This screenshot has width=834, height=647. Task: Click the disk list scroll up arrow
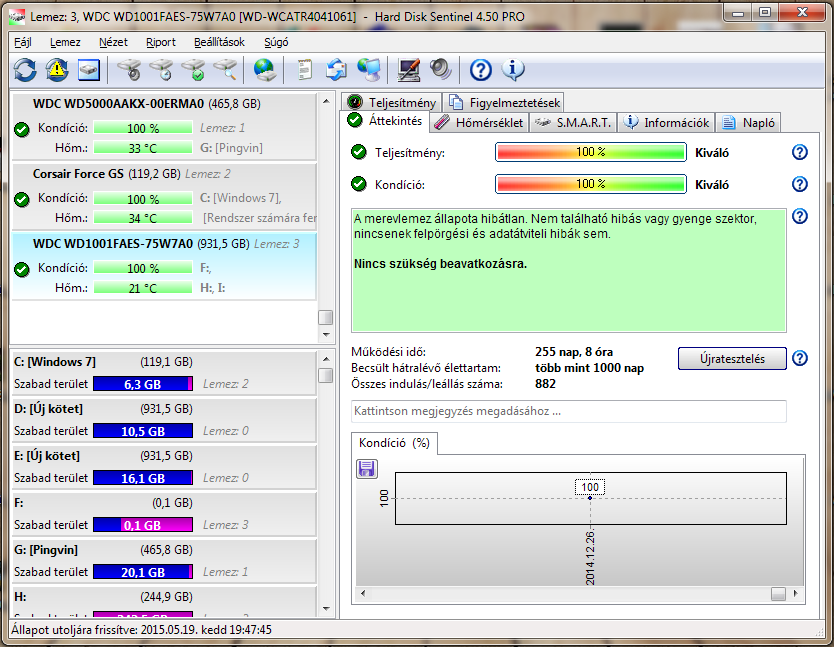pos(326,101)
